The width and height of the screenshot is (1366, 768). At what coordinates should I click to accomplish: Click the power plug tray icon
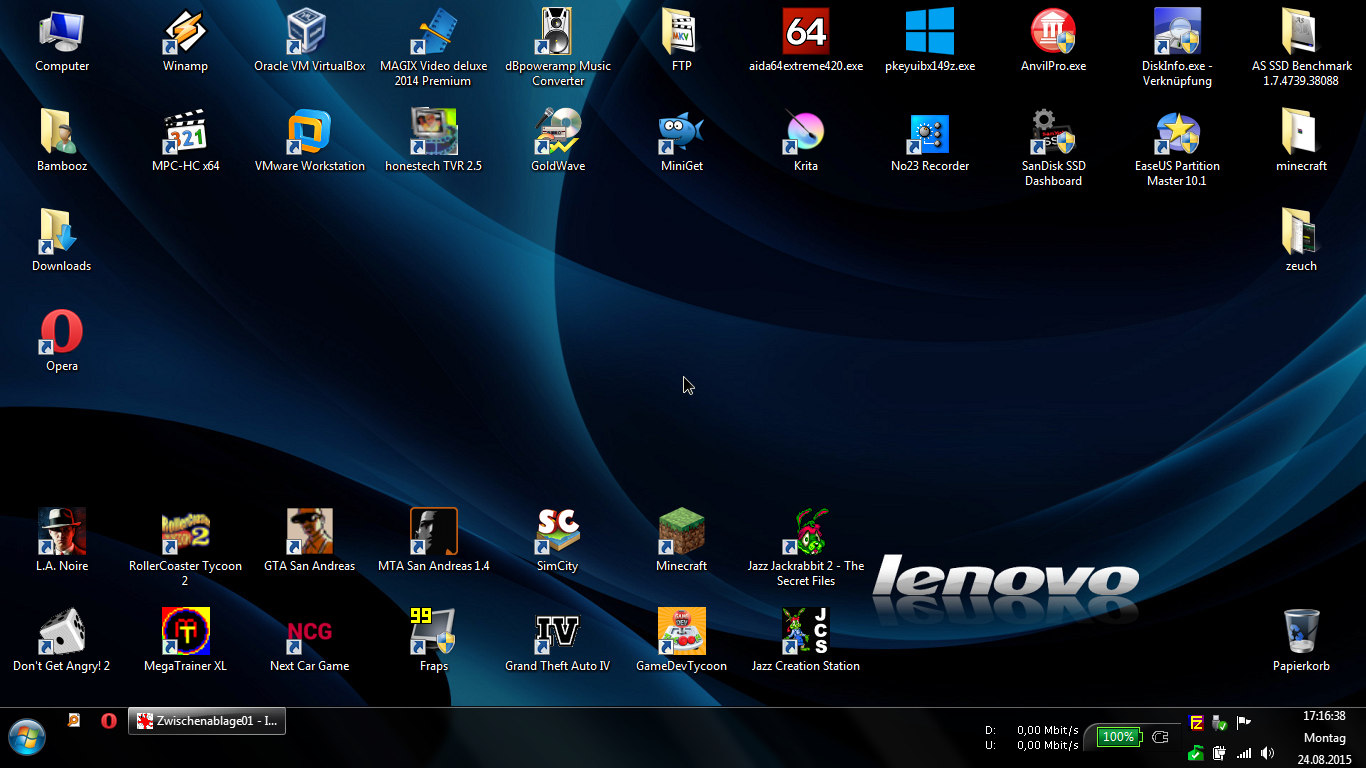pos(1220,753)
